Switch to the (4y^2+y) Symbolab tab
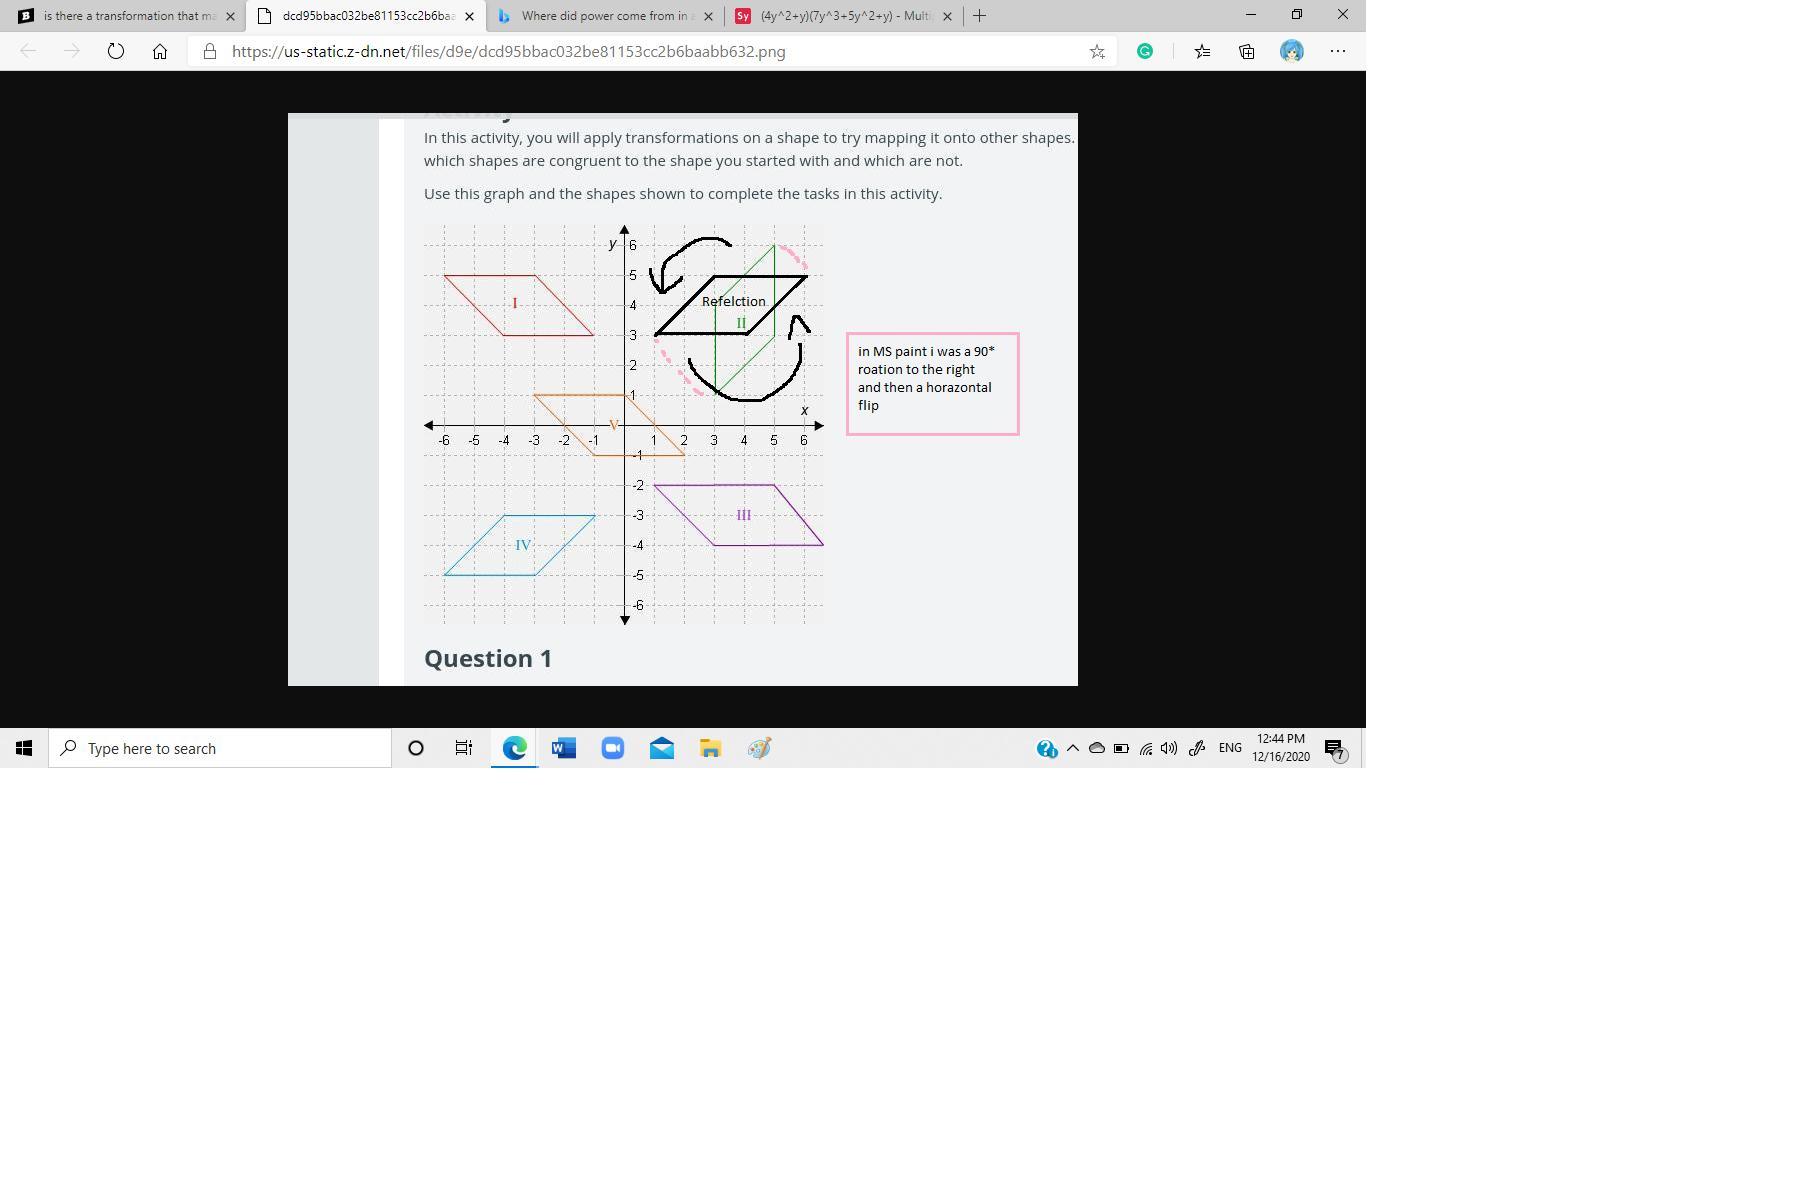The height and width of the screenshot is (1200, 1800). click(844, 16)
